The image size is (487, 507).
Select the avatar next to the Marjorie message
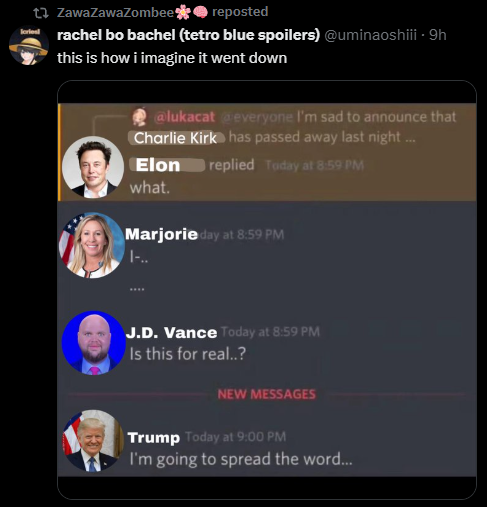click(x=92, y=245)
